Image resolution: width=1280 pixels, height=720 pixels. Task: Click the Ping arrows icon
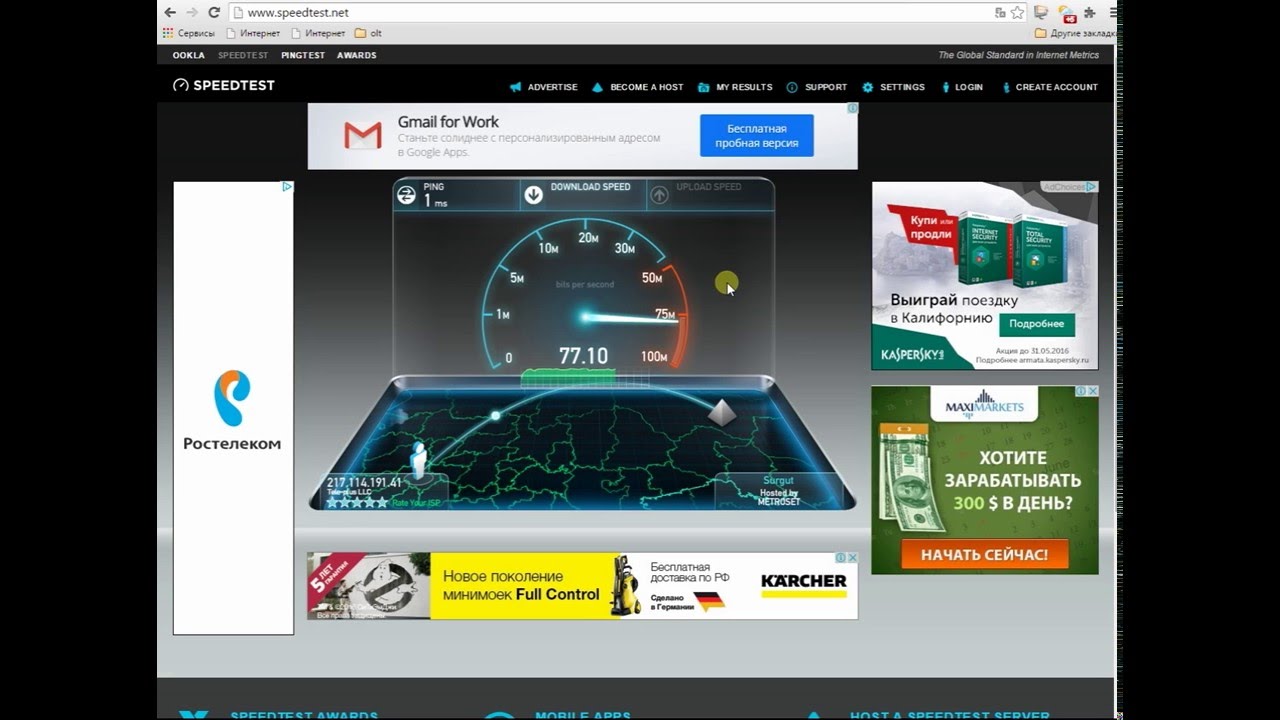click(x=406, y=195)
